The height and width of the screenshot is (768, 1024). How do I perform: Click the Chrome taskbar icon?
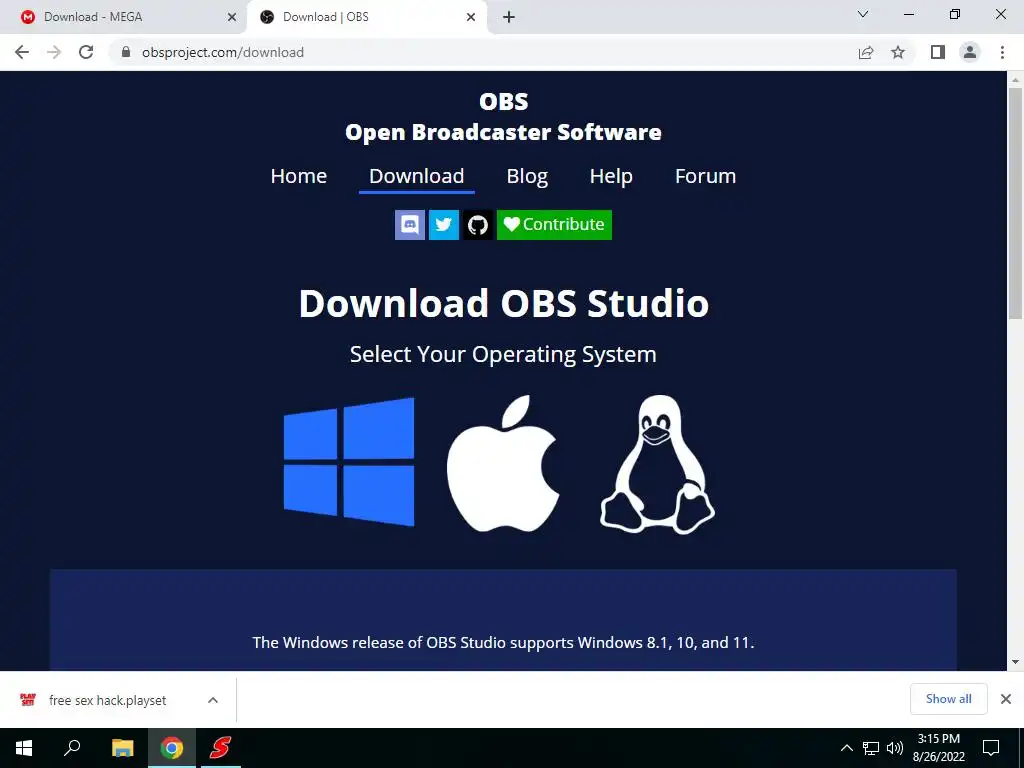click(x=172, y=748)
